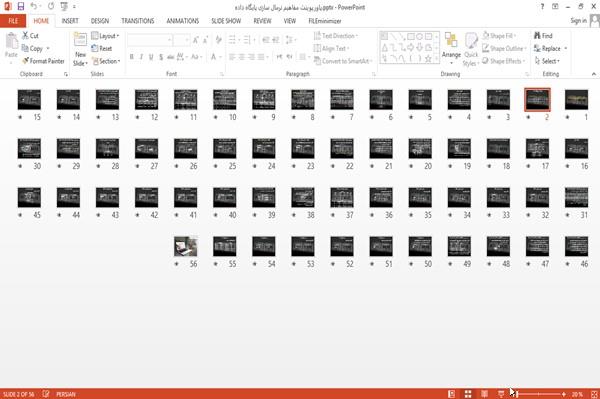Viewport: 600px width, 399px height.
Task: Click the Format Painter button
Action: pyautogui.click(x=43, y=61)
